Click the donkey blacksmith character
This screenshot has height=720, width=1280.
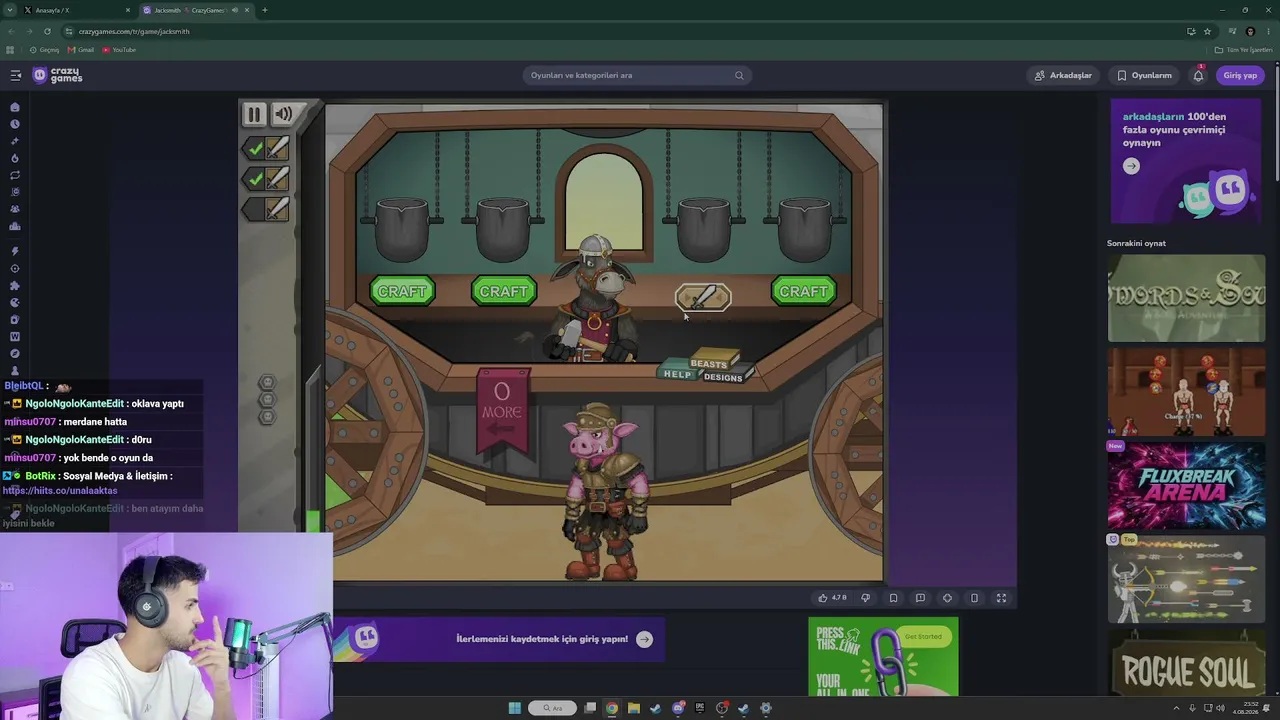pyautogui.click(x=594, y=298)
